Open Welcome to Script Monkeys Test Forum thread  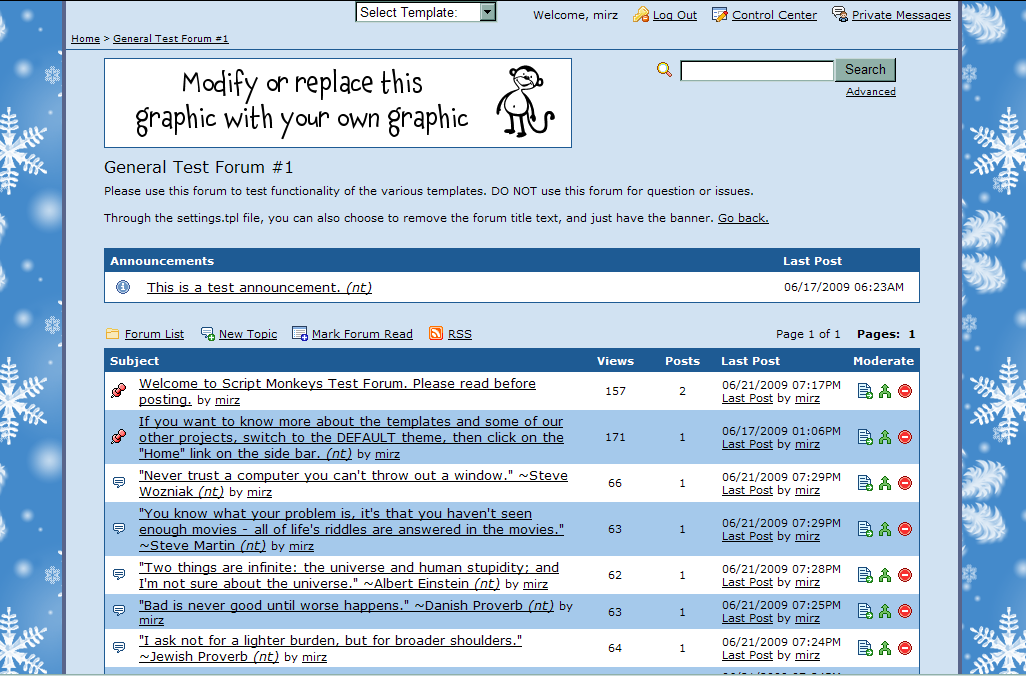coord(337,391)
